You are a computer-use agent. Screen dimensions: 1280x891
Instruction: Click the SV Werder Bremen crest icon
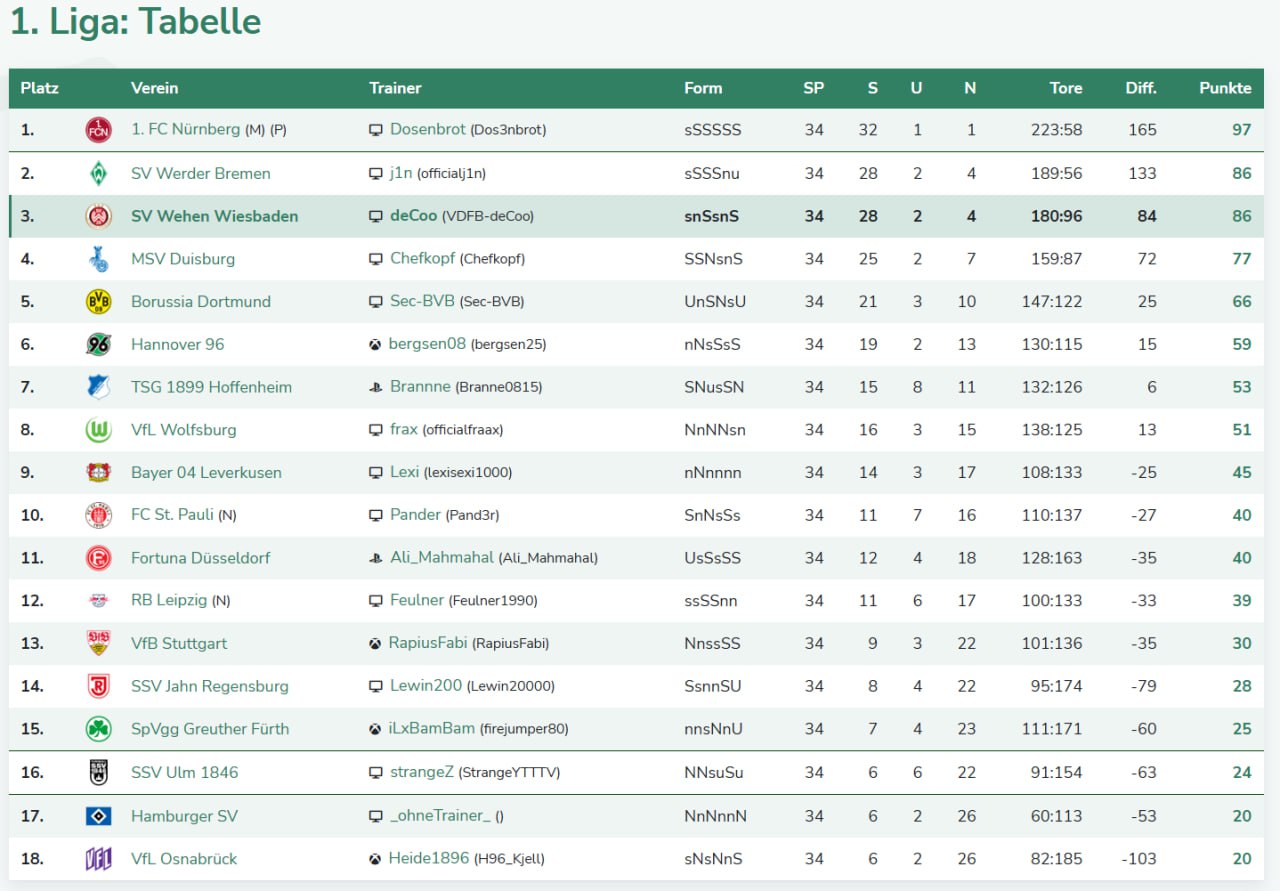98,173
